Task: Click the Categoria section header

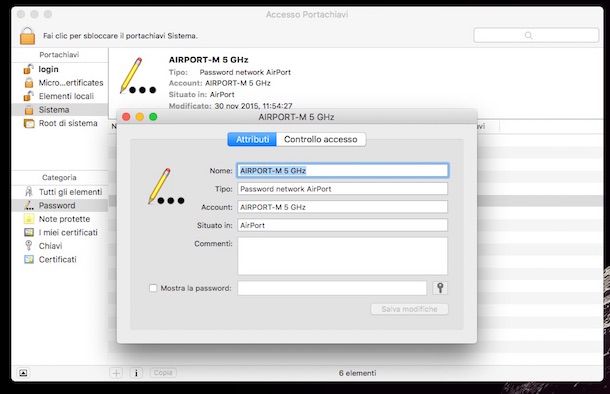Action: pyautogui.click(x=59, y=177)
